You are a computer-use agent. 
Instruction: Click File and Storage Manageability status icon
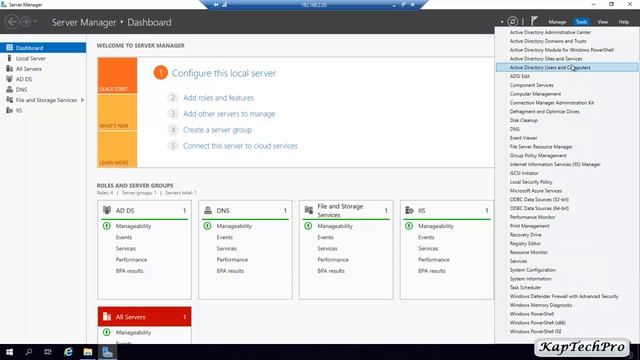[308, 226]
